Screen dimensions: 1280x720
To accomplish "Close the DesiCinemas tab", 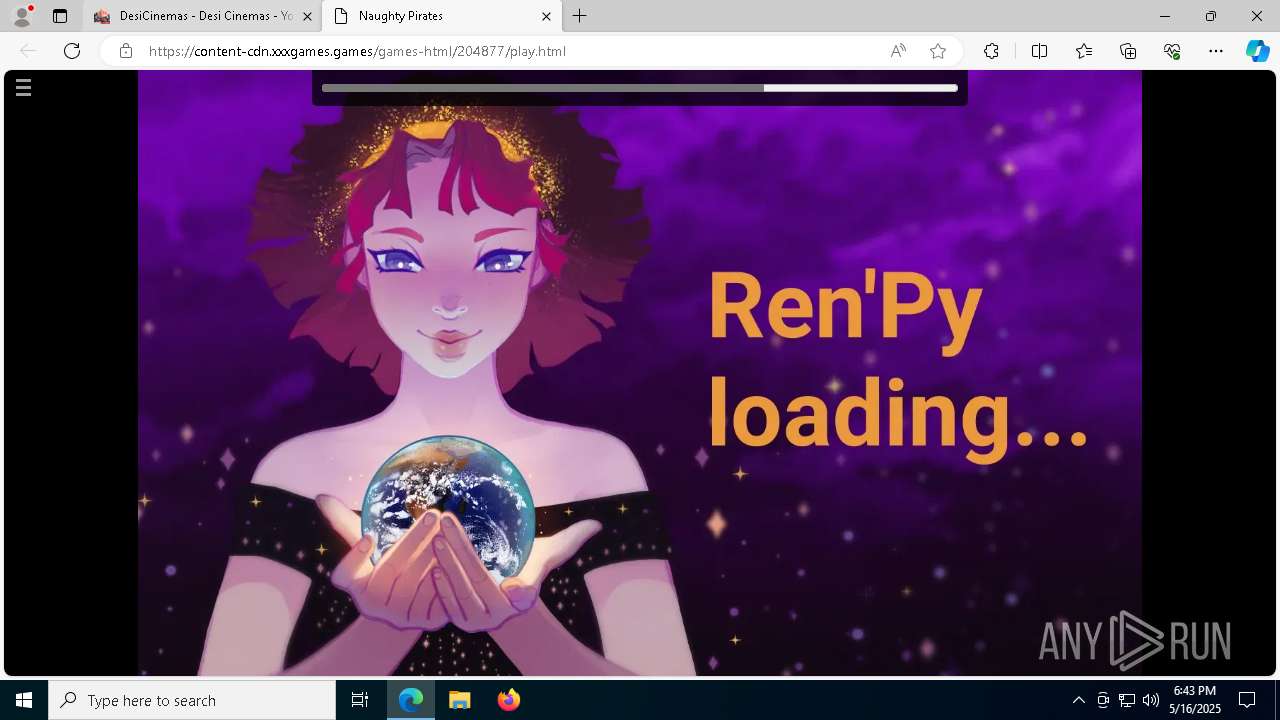I will 307,16.
